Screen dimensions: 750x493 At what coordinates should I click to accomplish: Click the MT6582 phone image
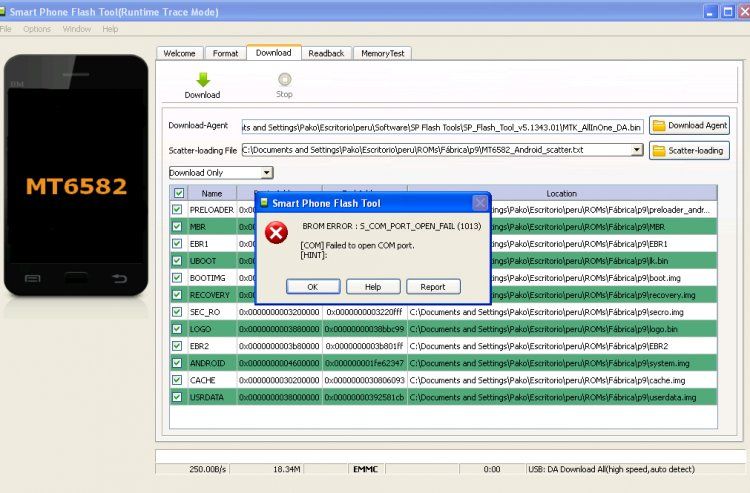[76, 175]
